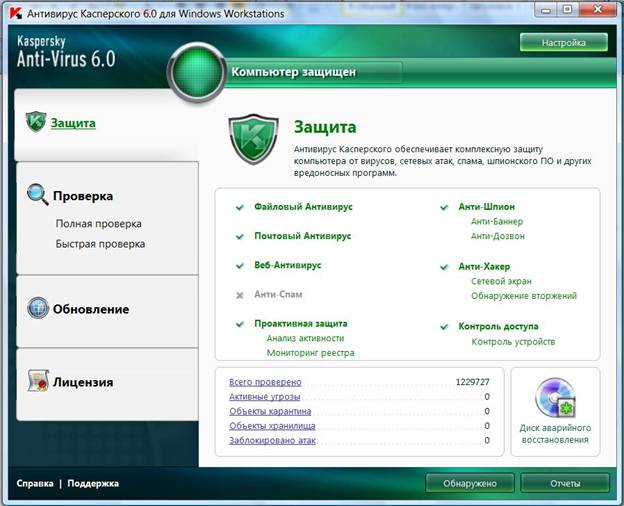Image resolution: width=624 pixels, height=506 pixels.
Task: Open Анти-Баннер sub-item
Action: coord(497,222)
